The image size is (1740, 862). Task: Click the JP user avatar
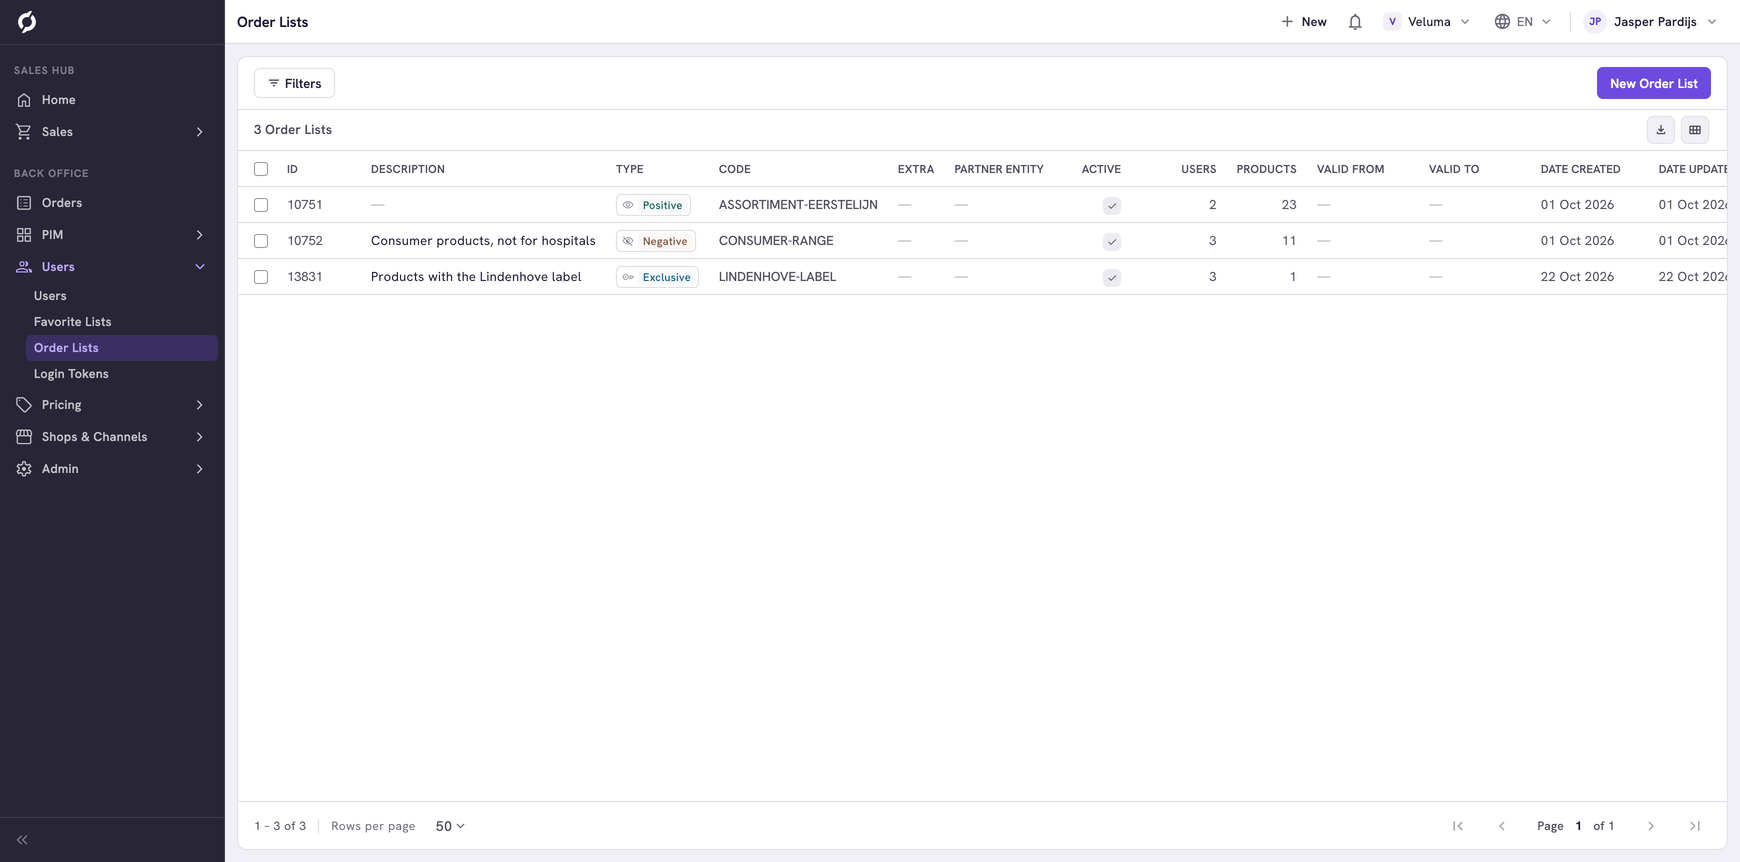click(x=1595, y=22)
